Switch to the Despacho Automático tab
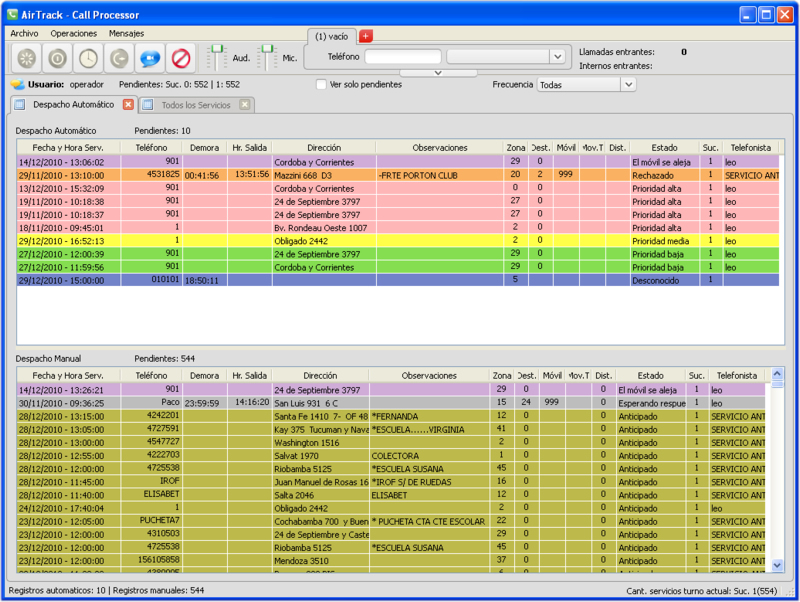 [73, 105]
